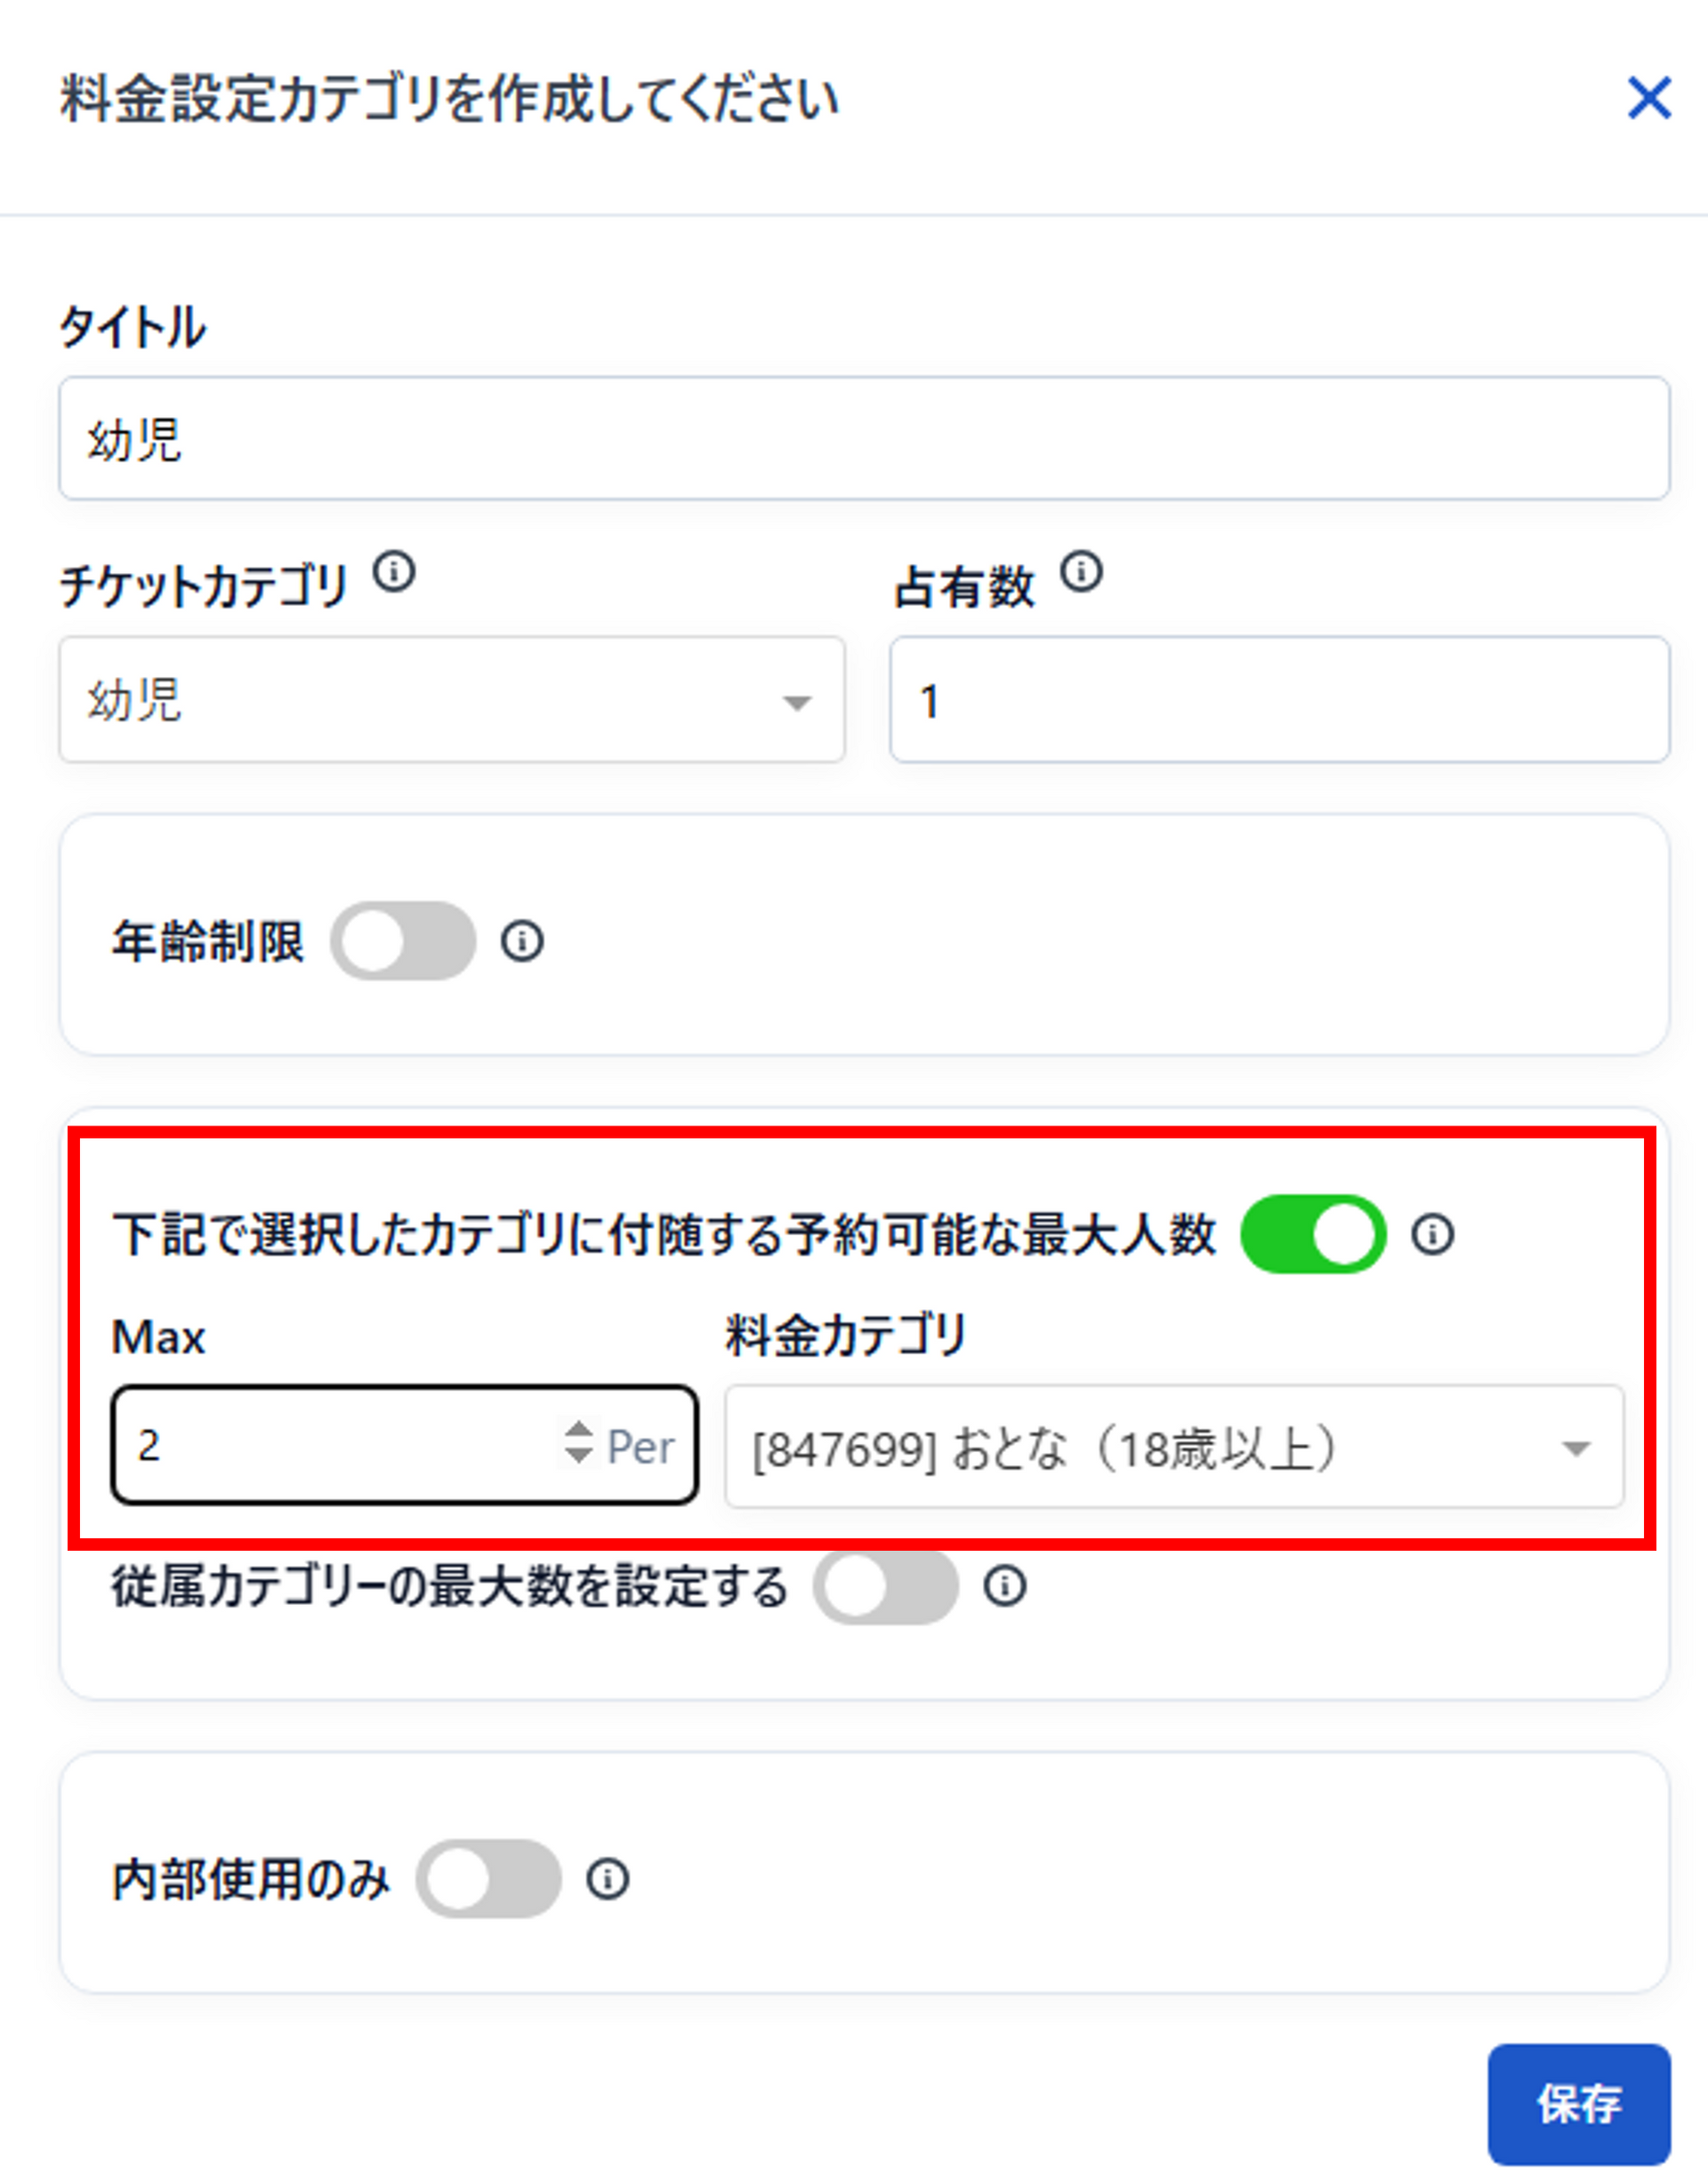Increase Max value with the spinner arrows
Image resolution: width=1708 pixels, height=2178 pixels.
pyautogui.click(x=578, y=1430)
